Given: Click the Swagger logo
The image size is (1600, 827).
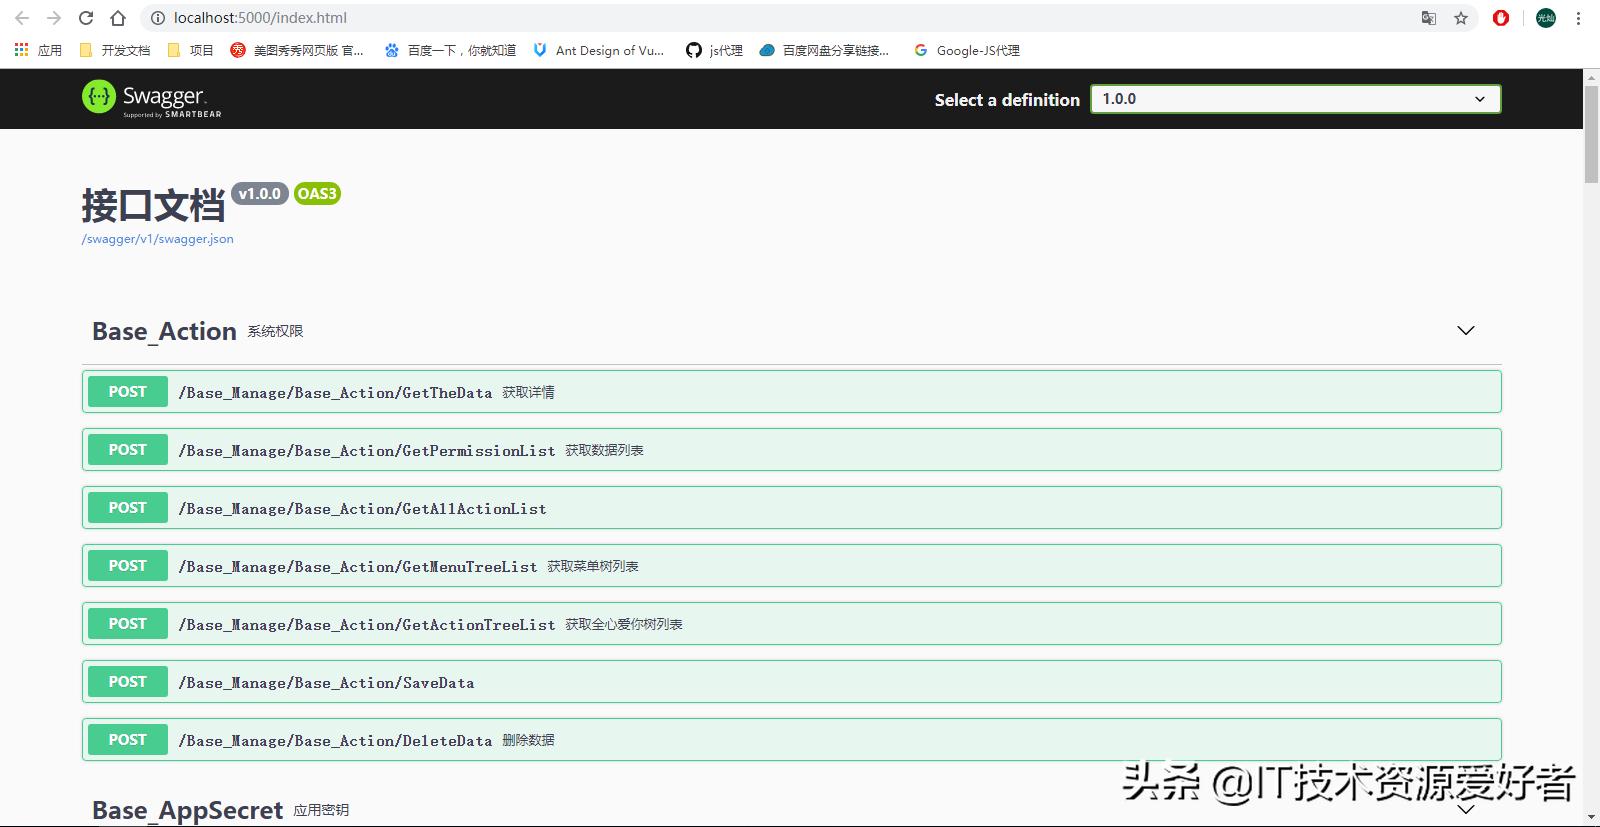Looking at the screenshot, I should tap(152, 99).
